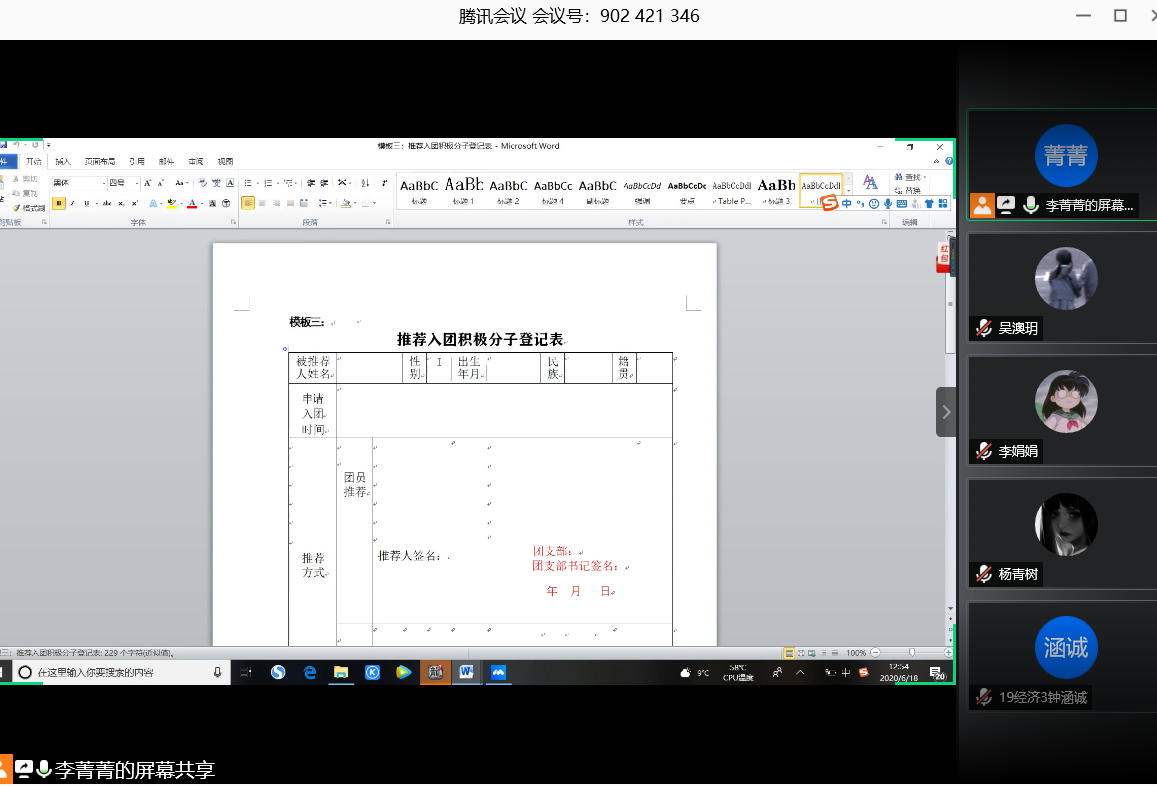The width and height of the screenshot is (1157, 786).
Task: Toggle bold formatting in Word ribbon
Action: pyautogui.click(x=59, y=203)
